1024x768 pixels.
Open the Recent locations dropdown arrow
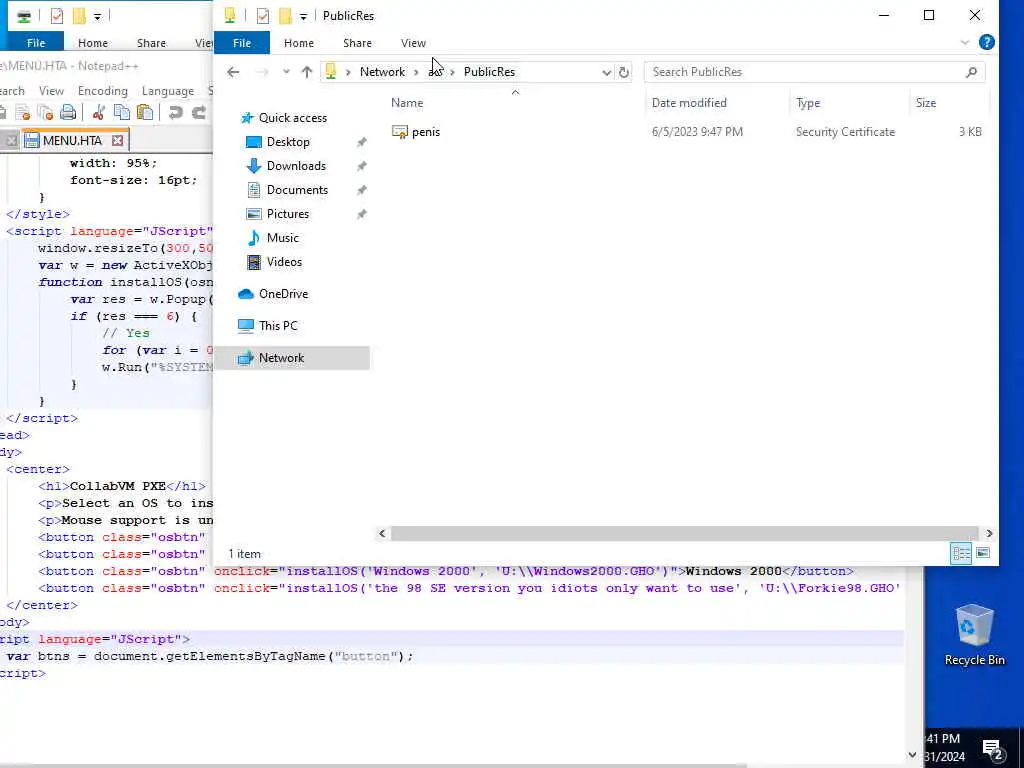tap(286, 72)
